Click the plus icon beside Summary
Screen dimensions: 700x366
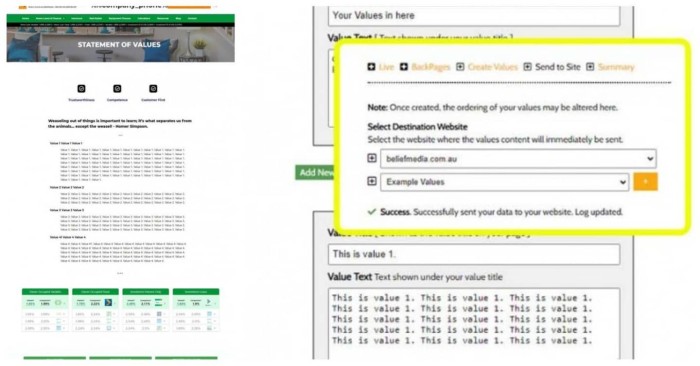pos(590,67)
